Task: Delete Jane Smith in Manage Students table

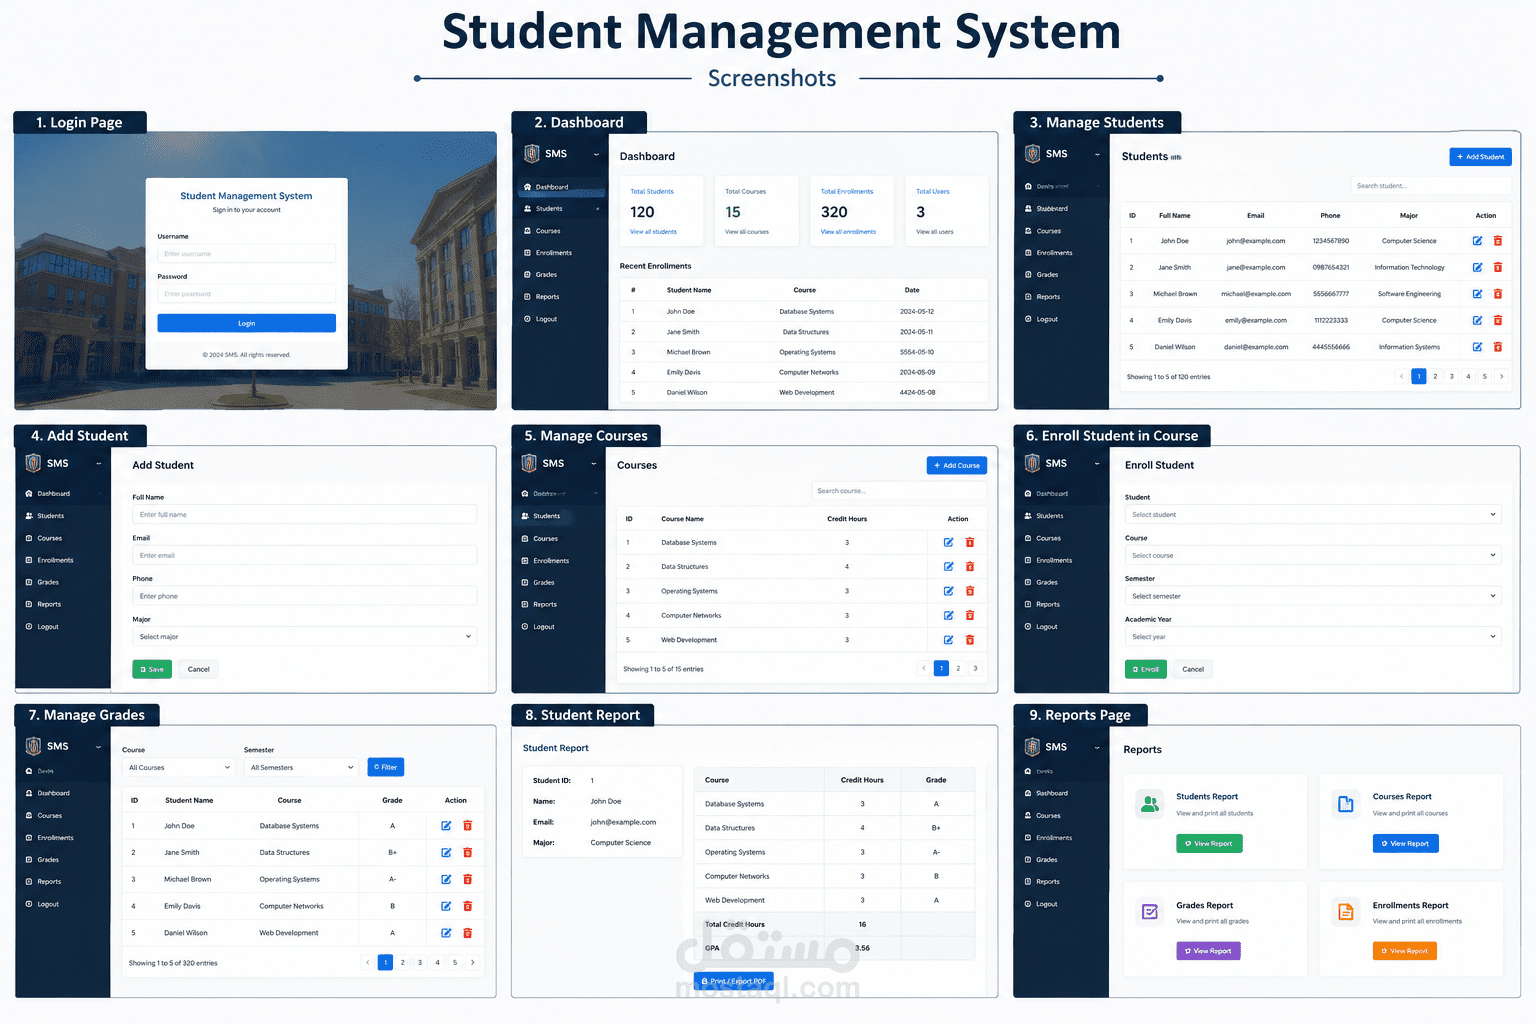Action: tap(1498, 267)
